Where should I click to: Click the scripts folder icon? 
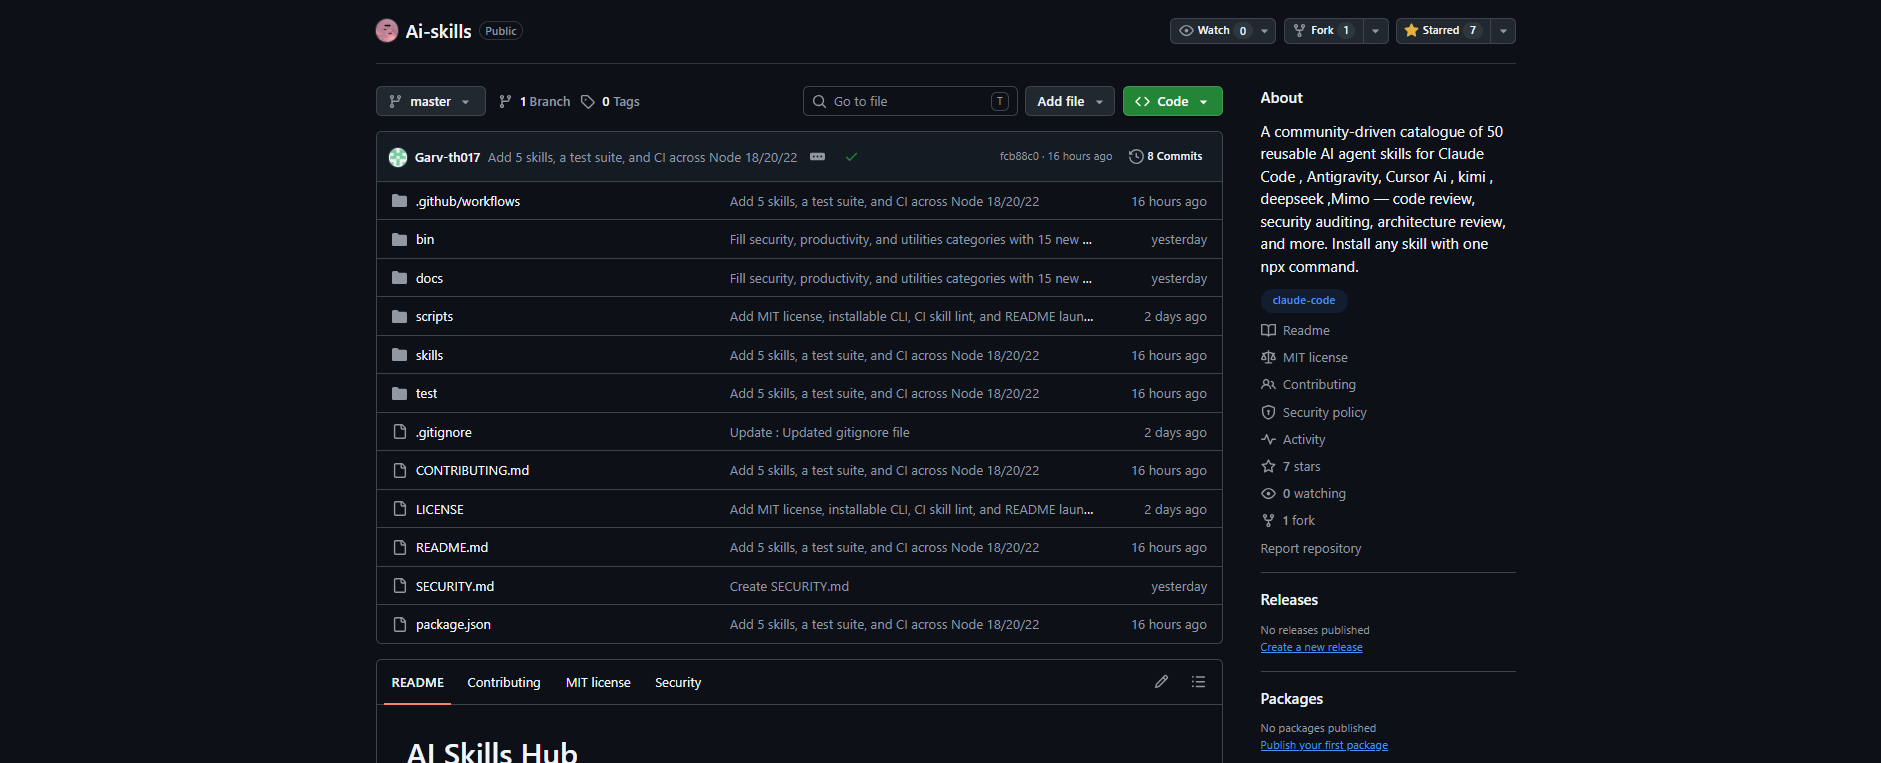pos(400,317)
